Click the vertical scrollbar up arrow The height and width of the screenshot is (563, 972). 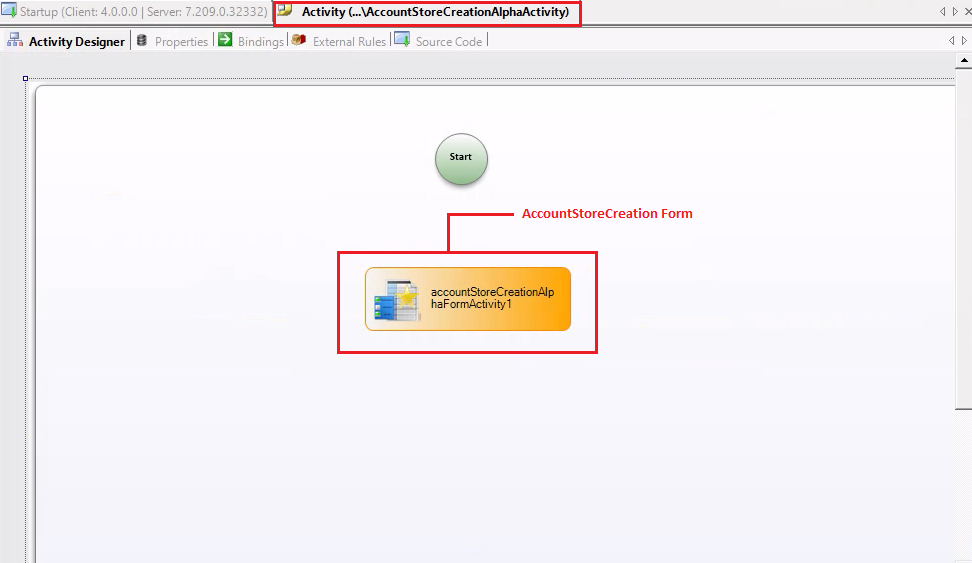(964, 61)
